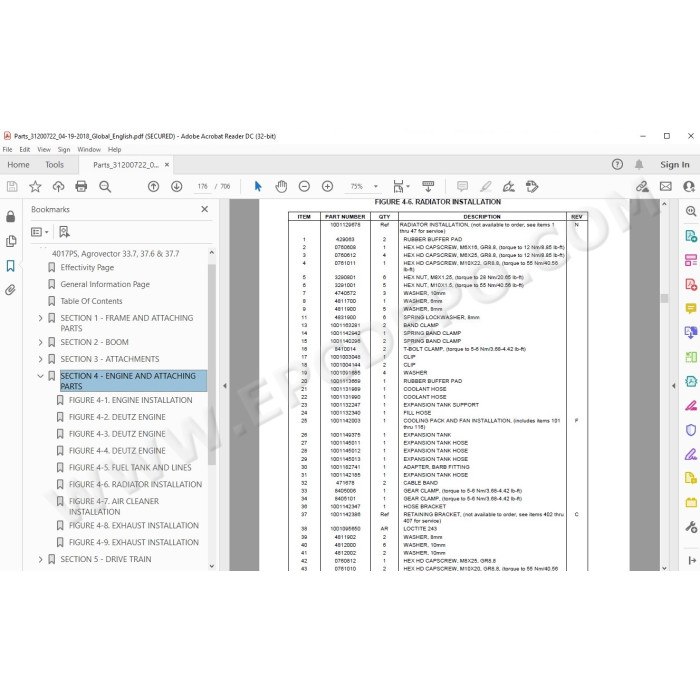Open the Export PDF tool in right pane

[x=691, y=236]
